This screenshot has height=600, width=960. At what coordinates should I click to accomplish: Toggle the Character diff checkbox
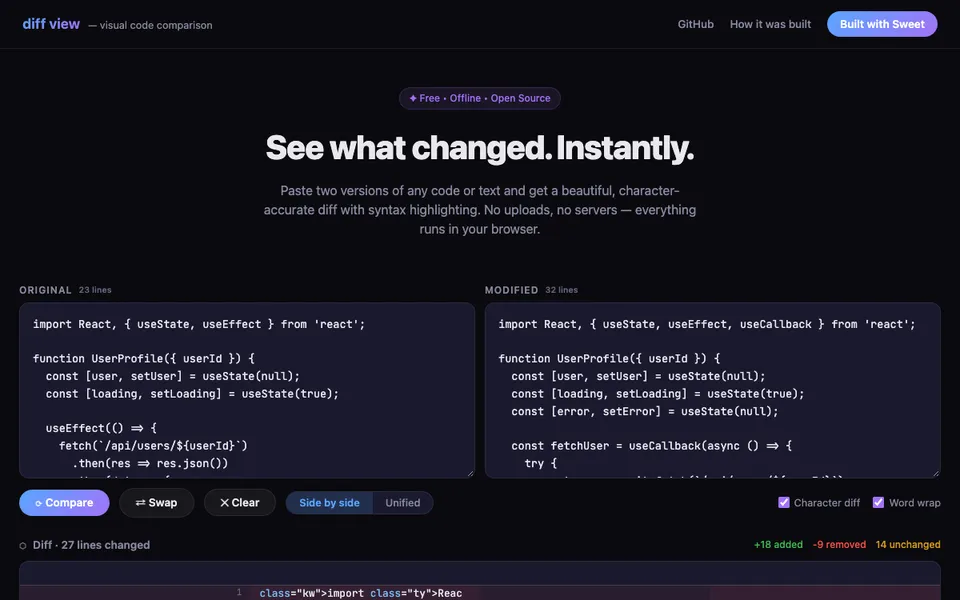(x=784, y=503)
